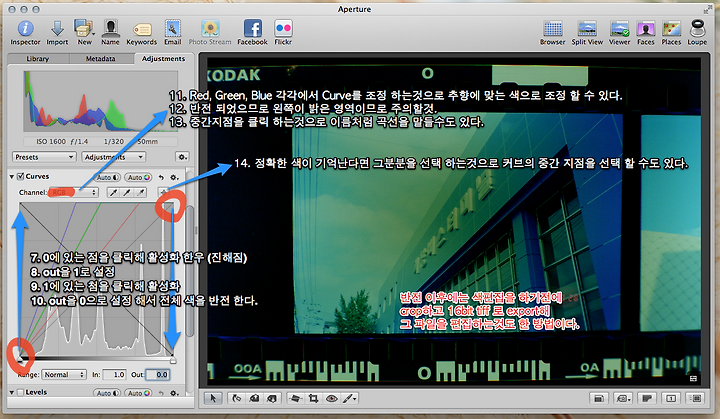Click the full screen button in title bar
Screen dimensions: 720x419
point(708,9)
